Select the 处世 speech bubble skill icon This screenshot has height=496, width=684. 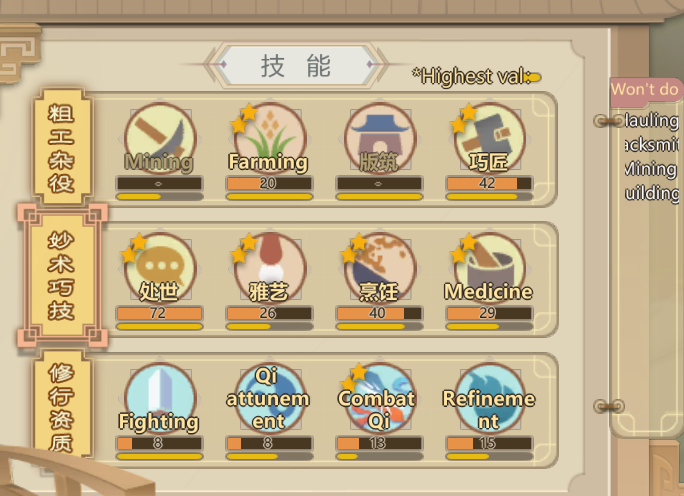pyautogui.click(x=160, y=269)
